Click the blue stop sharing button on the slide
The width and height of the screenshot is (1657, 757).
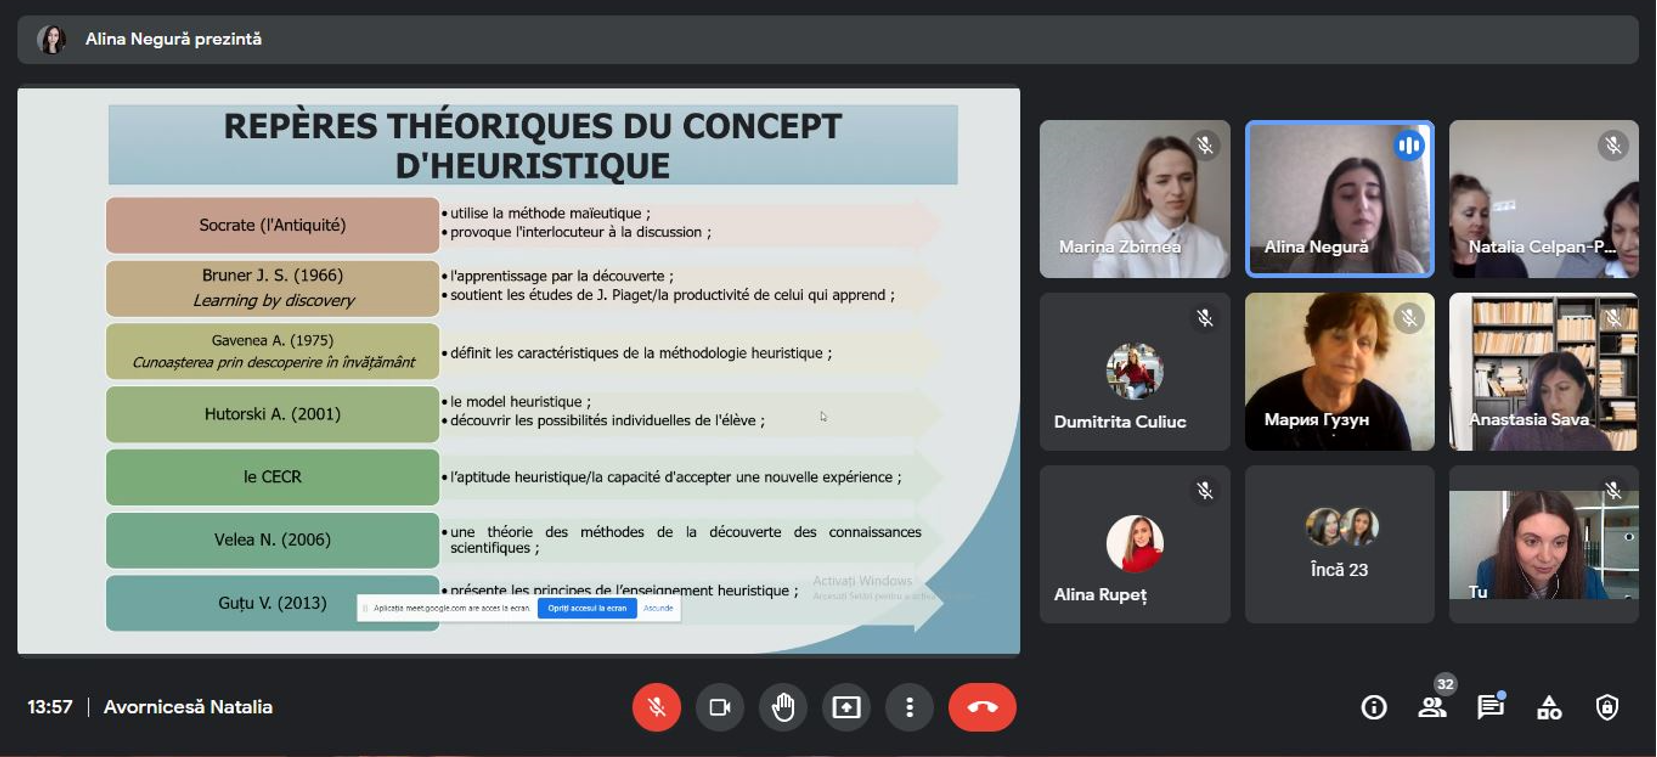tap(587, 608)
